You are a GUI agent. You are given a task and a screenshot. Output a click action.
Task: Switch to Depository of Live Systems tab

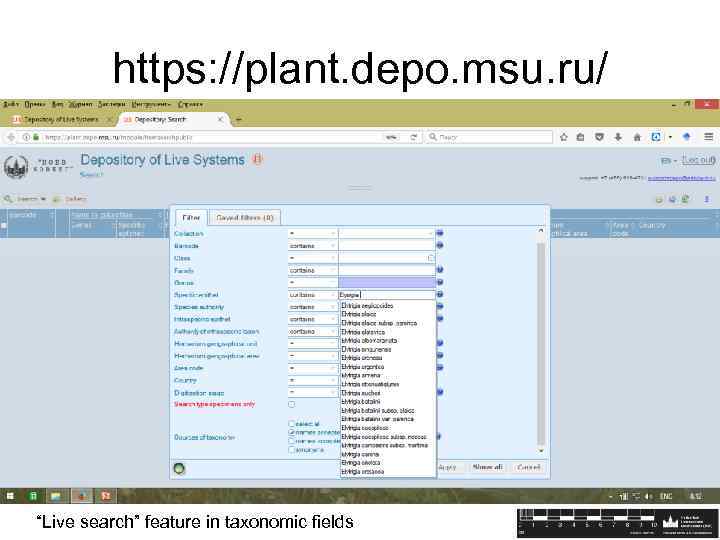pos(61,119)
